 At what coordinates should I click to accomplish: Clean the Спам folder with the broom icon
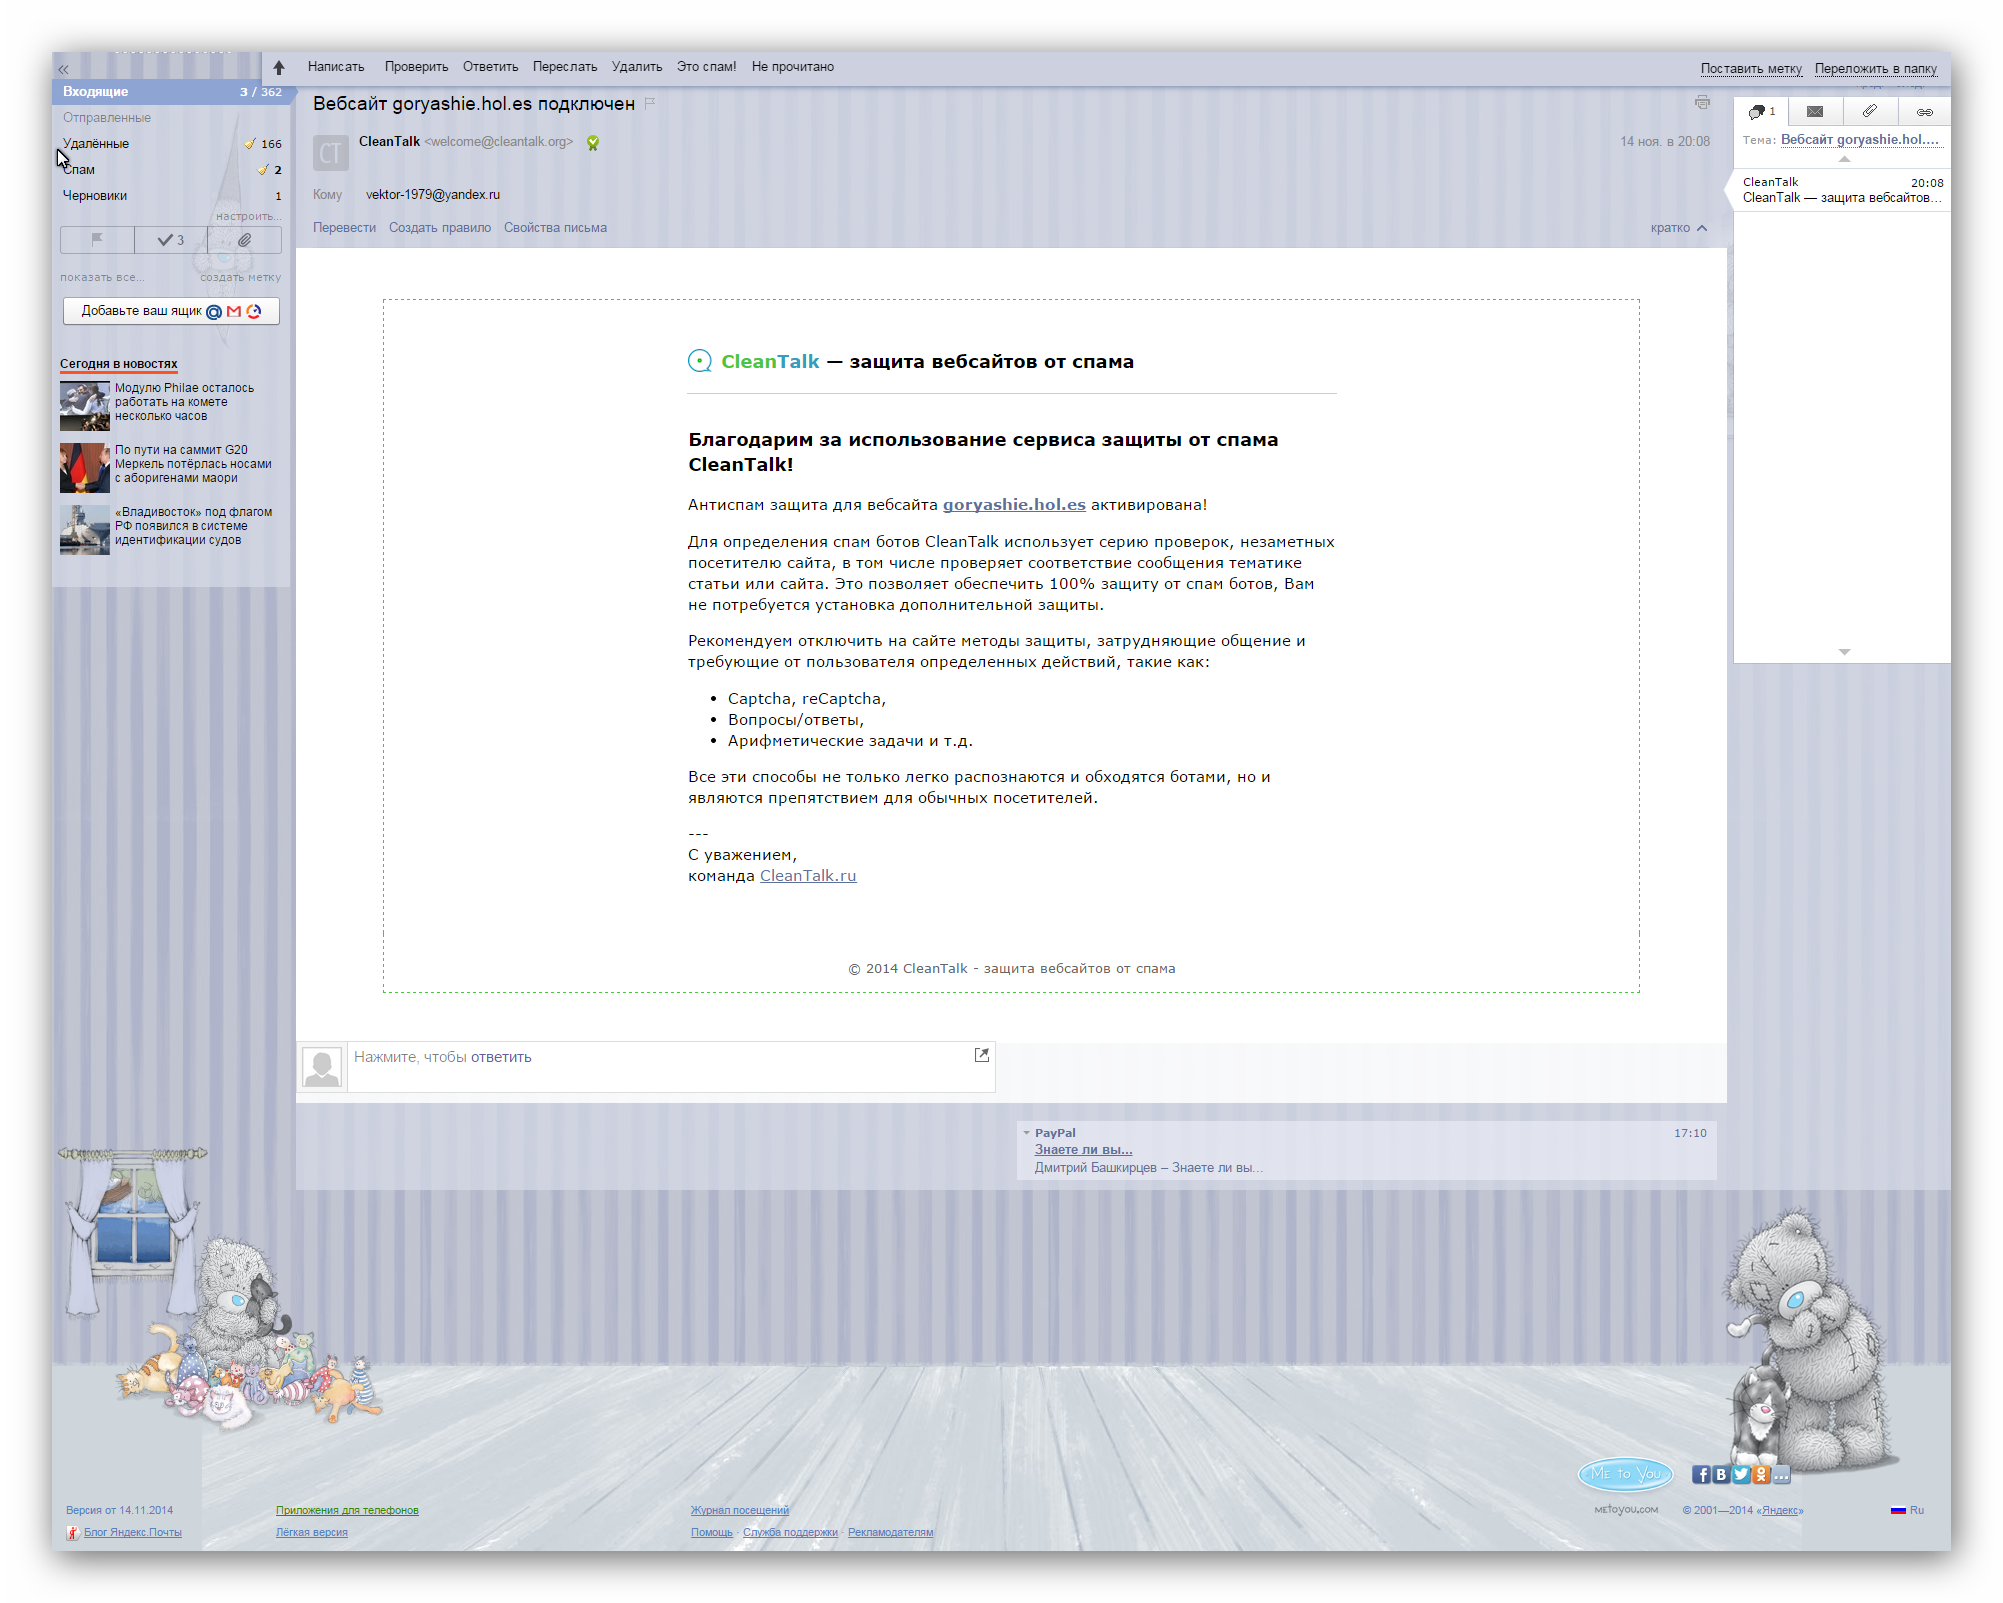(263, 169)
